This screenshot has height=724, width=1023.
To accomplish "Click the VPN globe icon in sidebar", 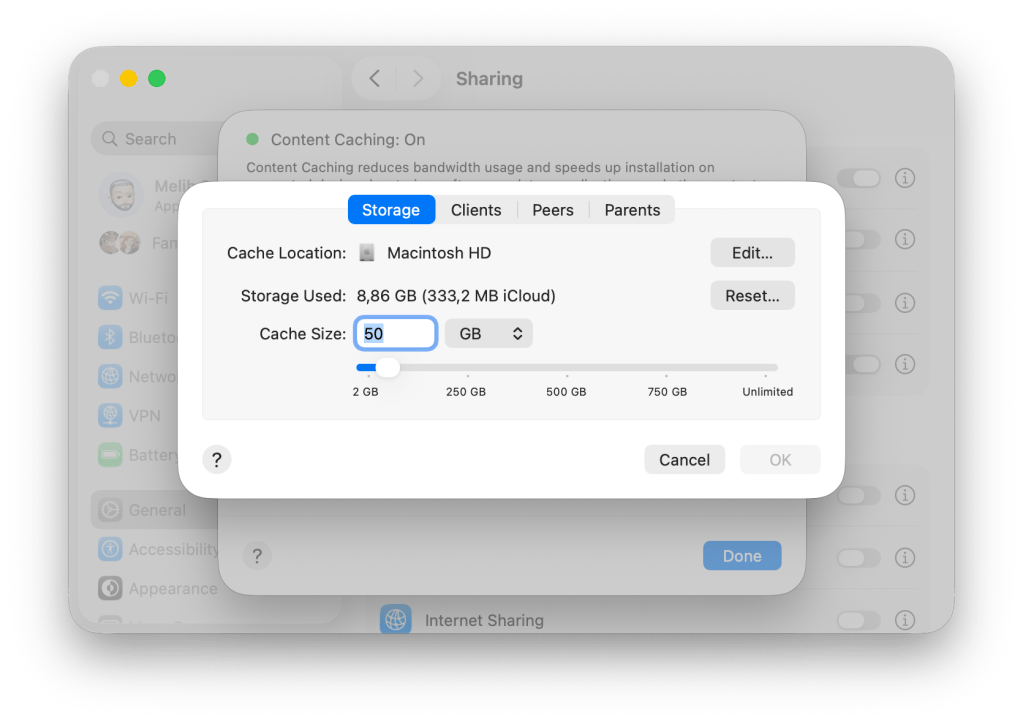I will tap(110, 415).
